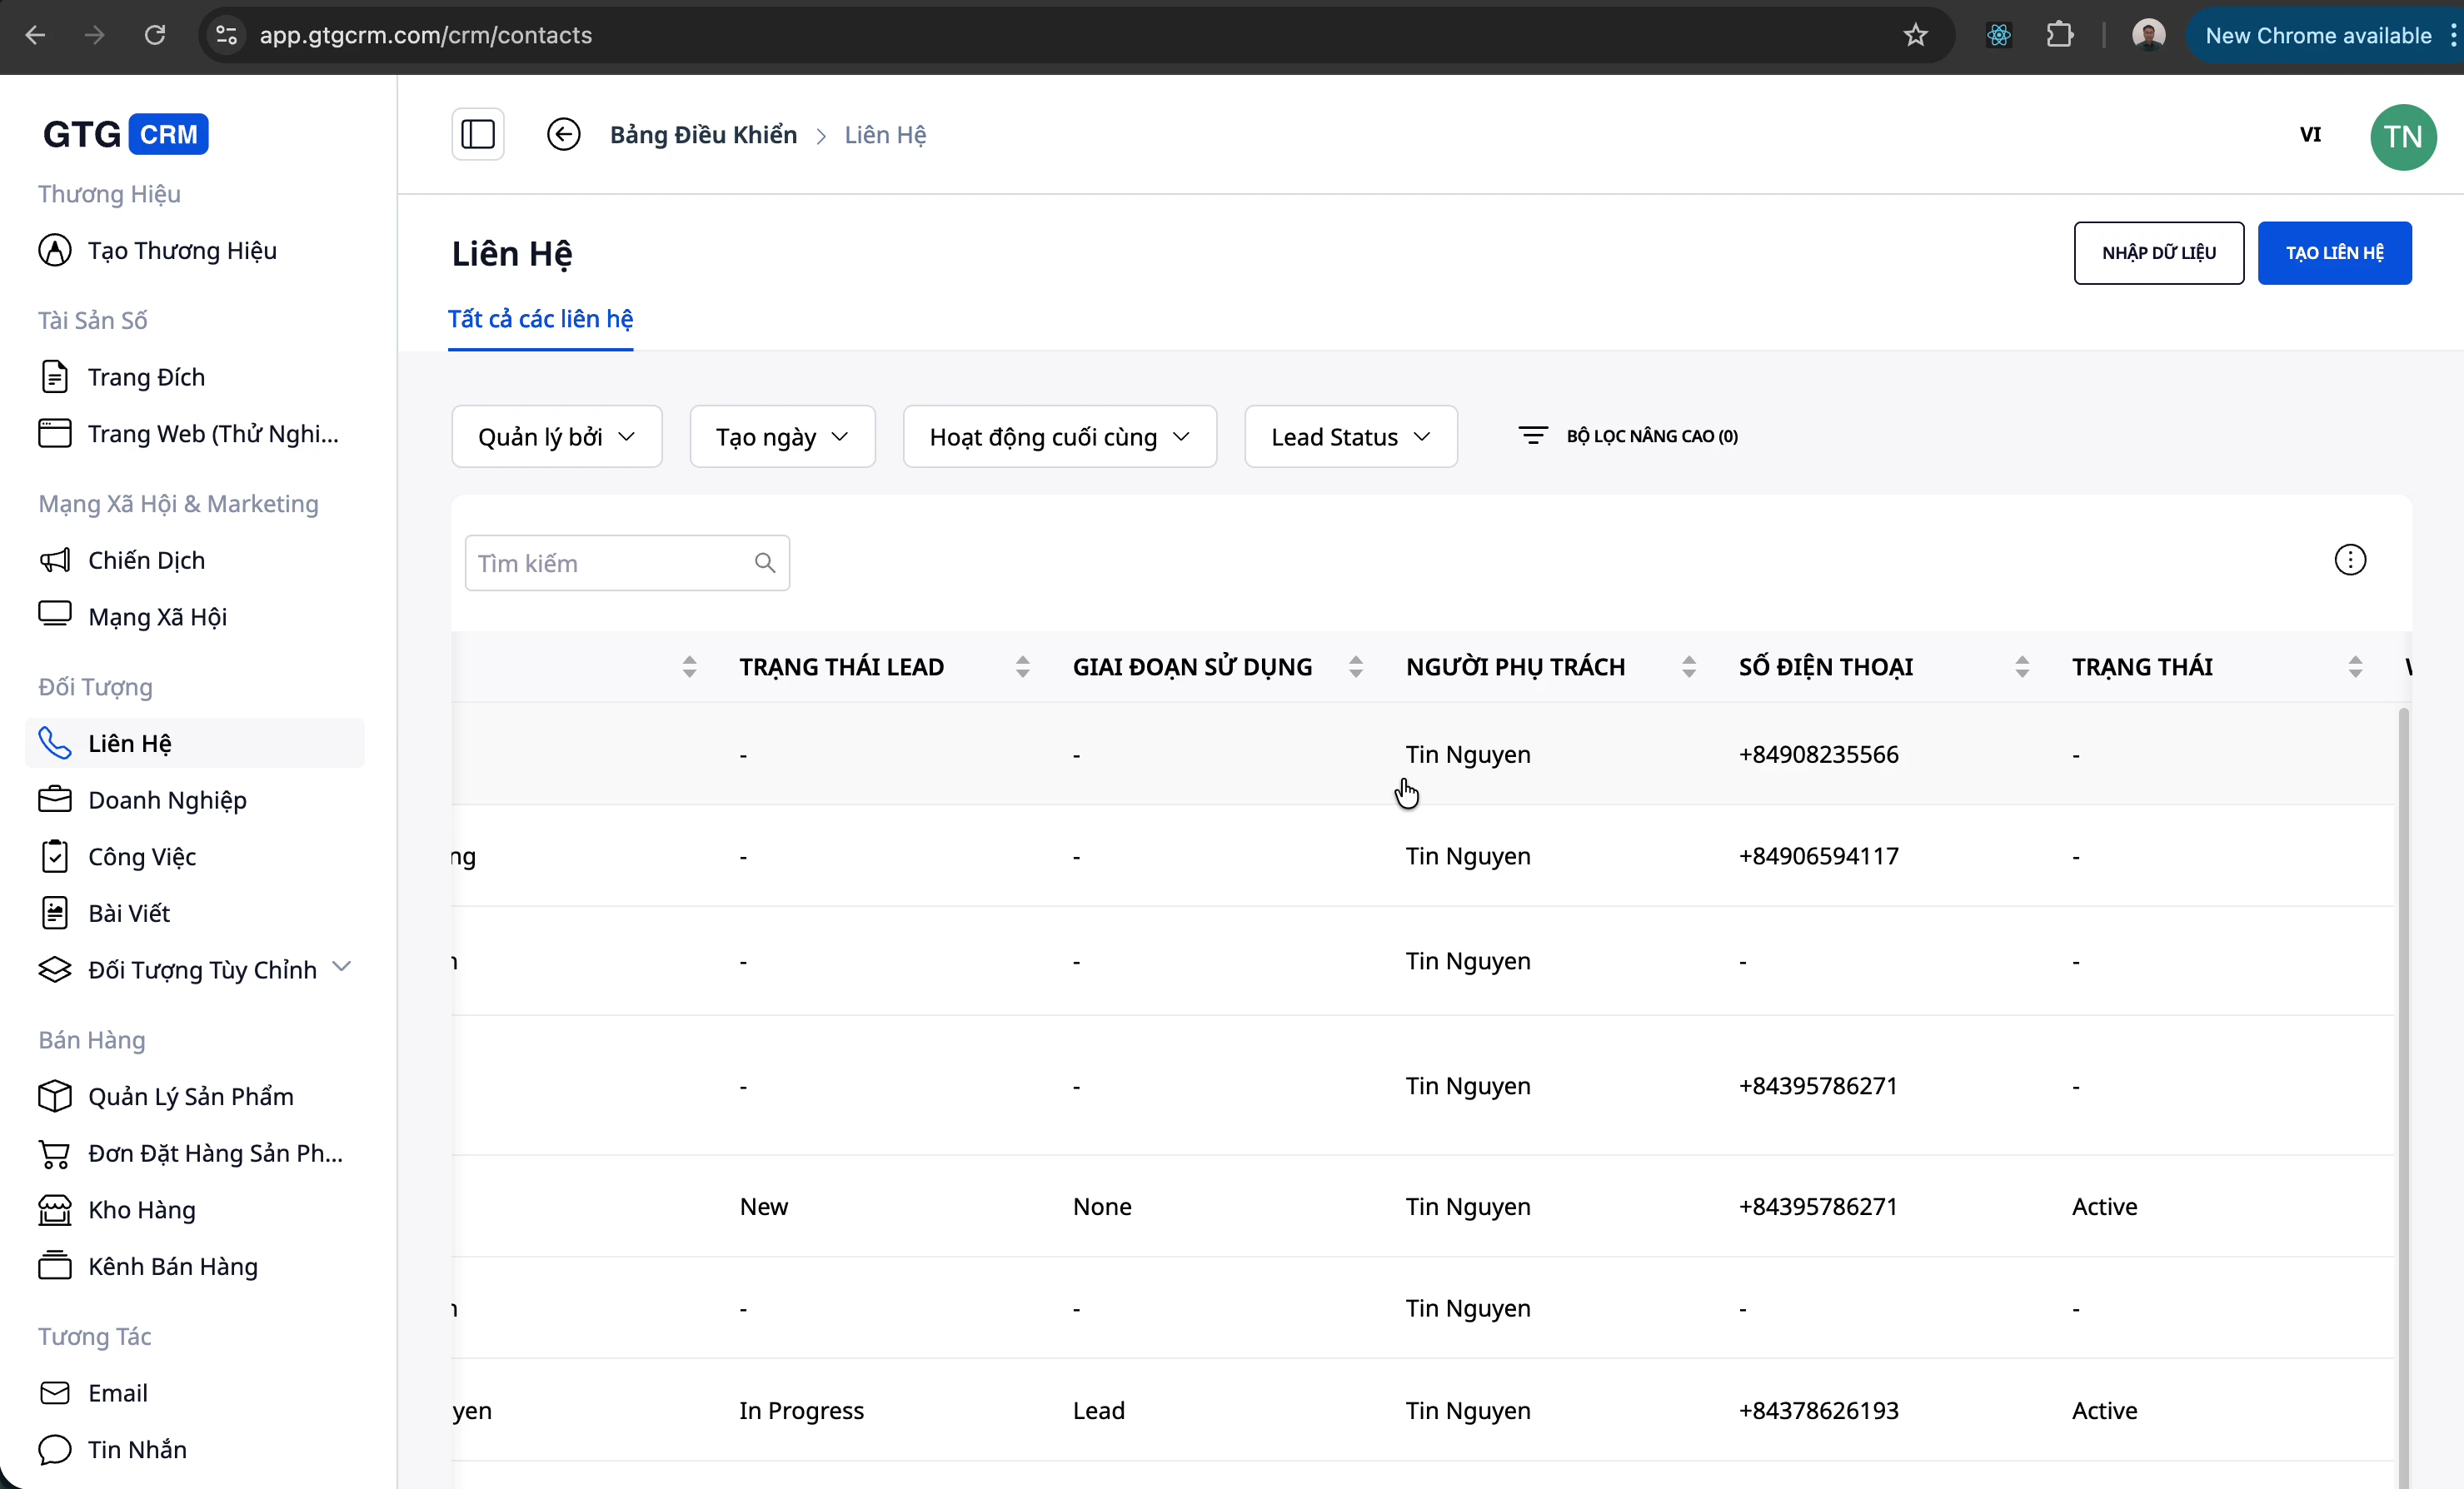
Task: Open Kho Hàng in the sidebar
Action: [x=141, y=1210]
